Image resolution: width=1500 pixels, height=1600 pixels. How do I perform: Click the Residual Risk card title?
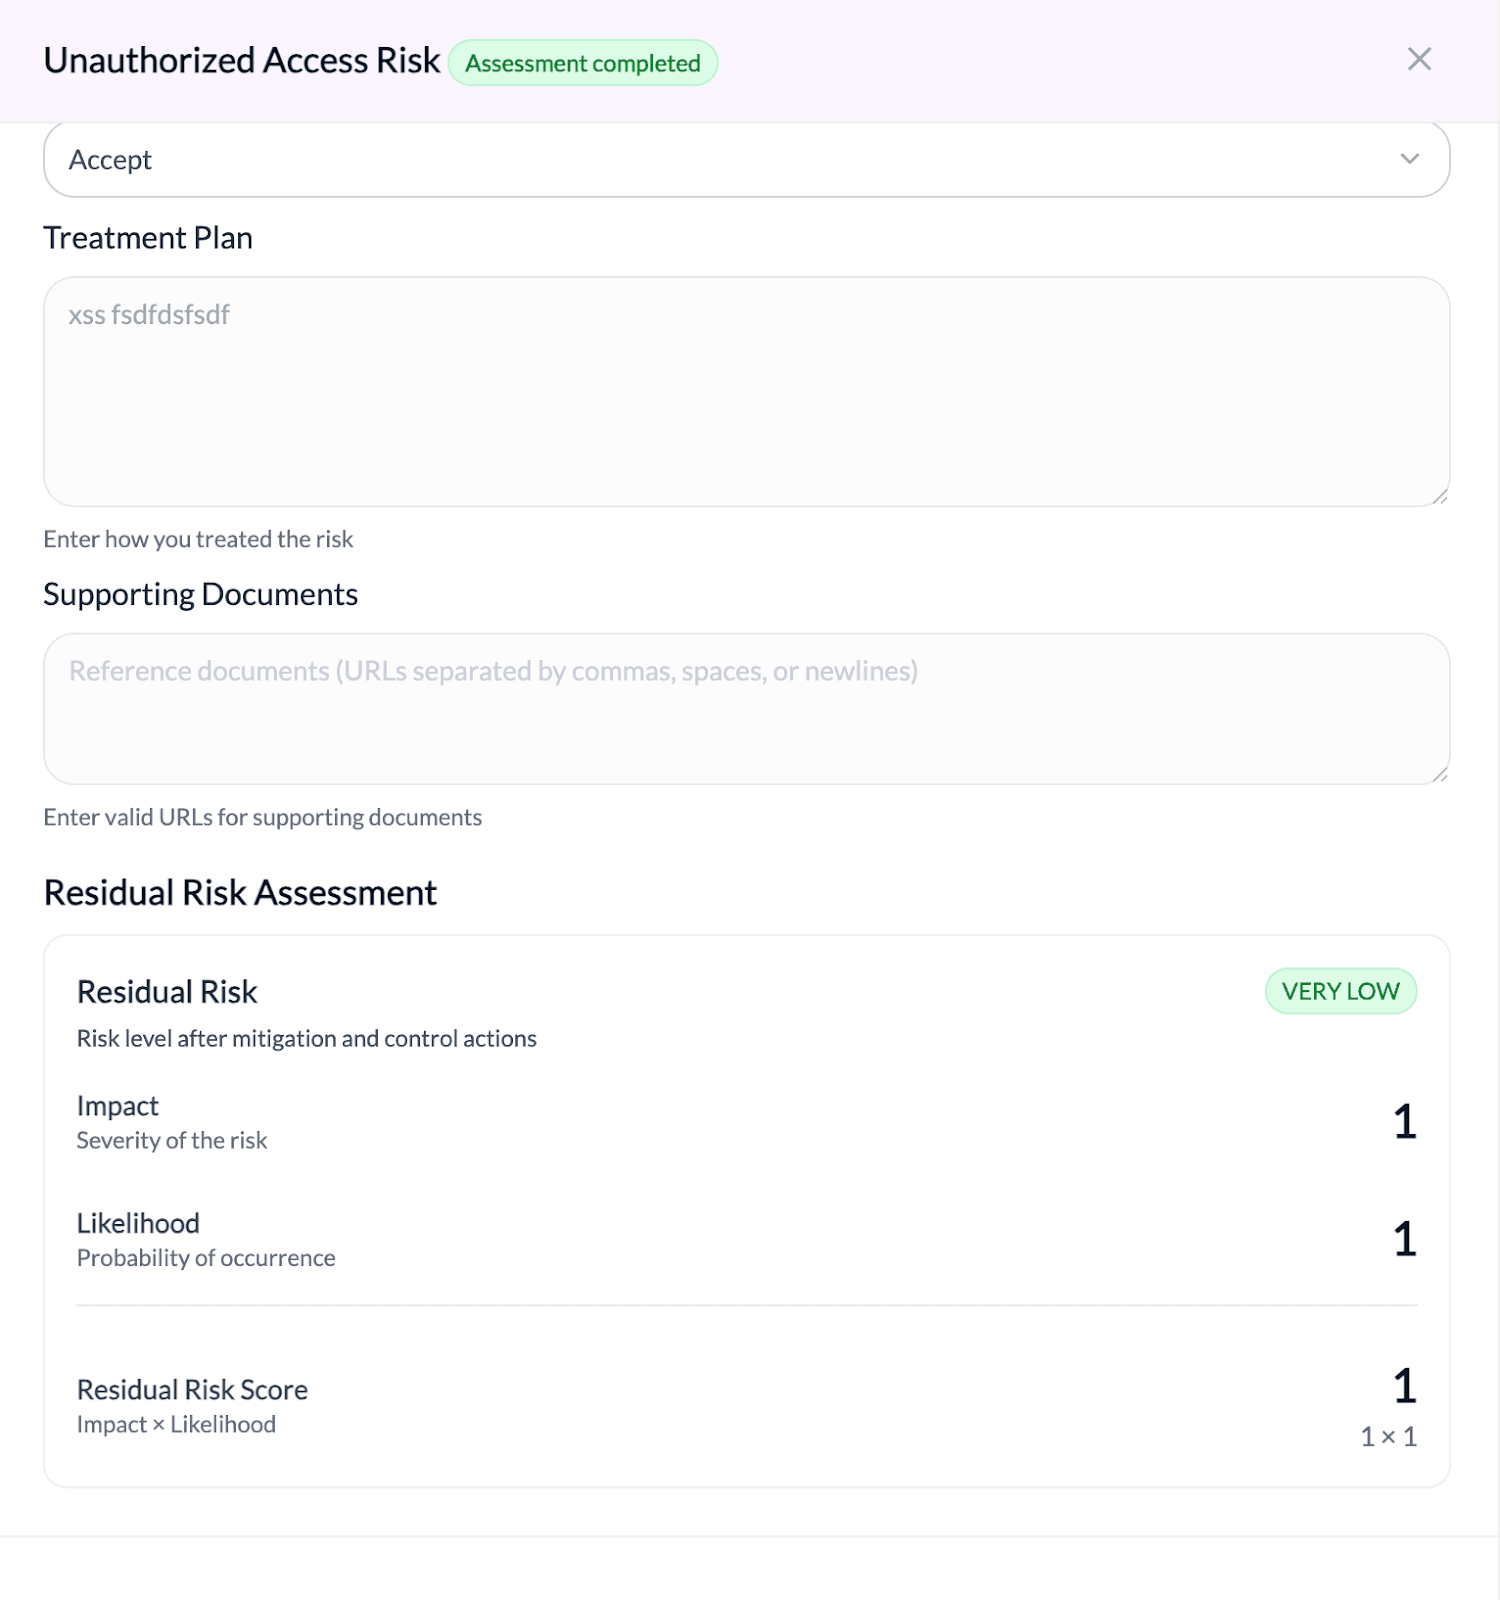(x=167, y=992)
